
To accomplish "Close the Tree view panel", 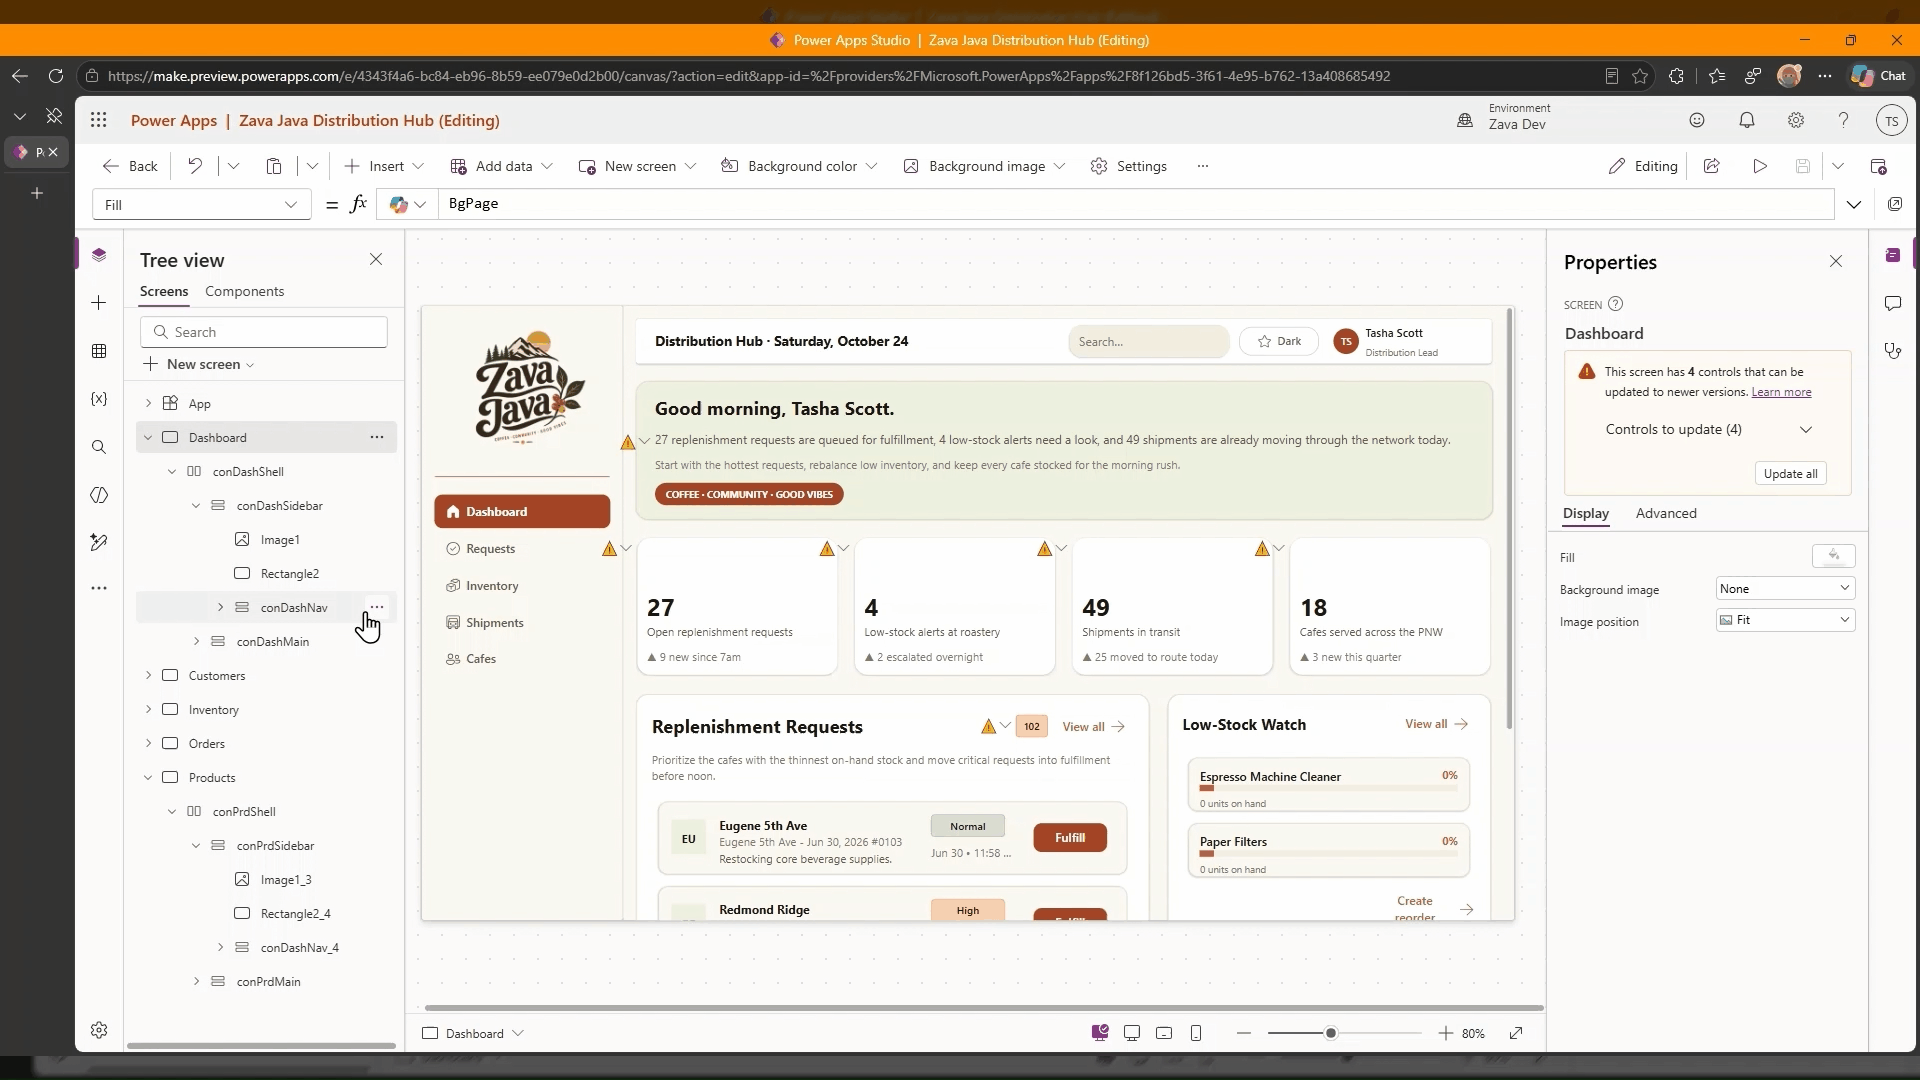I will (x=376, y=259).
